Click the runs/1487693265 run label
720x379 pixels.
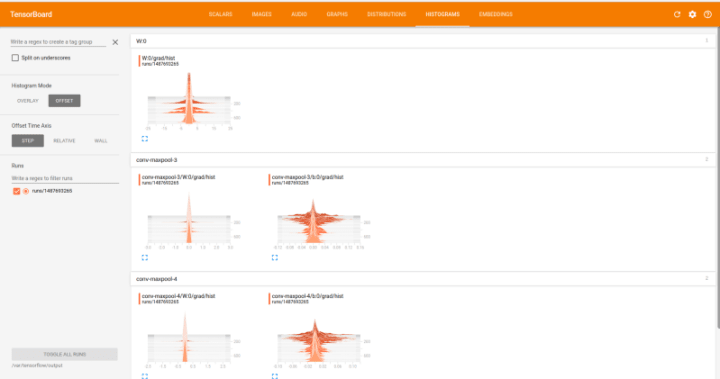point(52,191)
